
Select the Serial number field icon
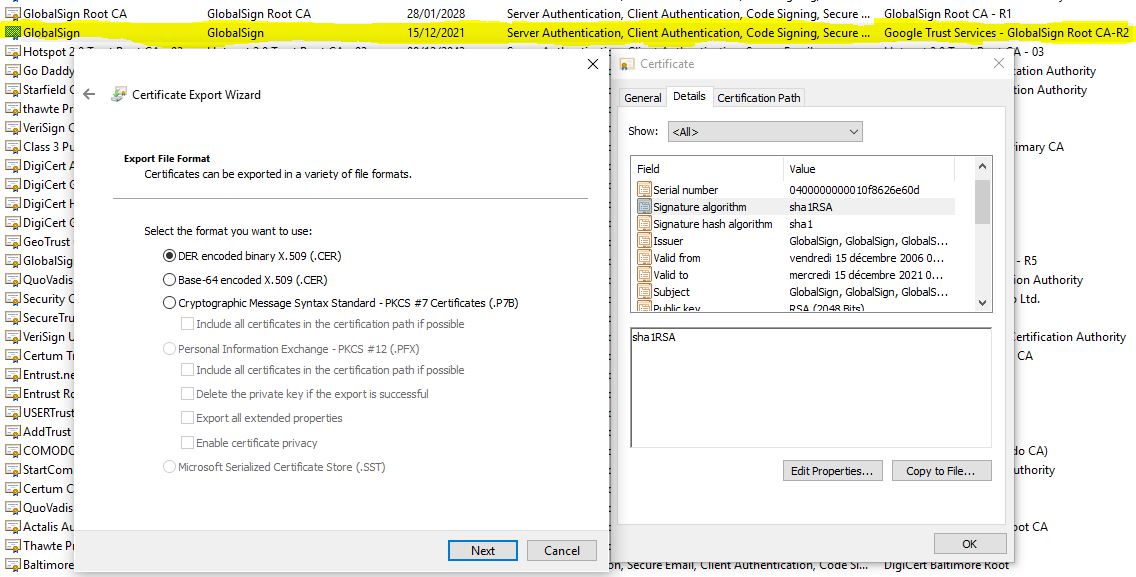point(644,190)
